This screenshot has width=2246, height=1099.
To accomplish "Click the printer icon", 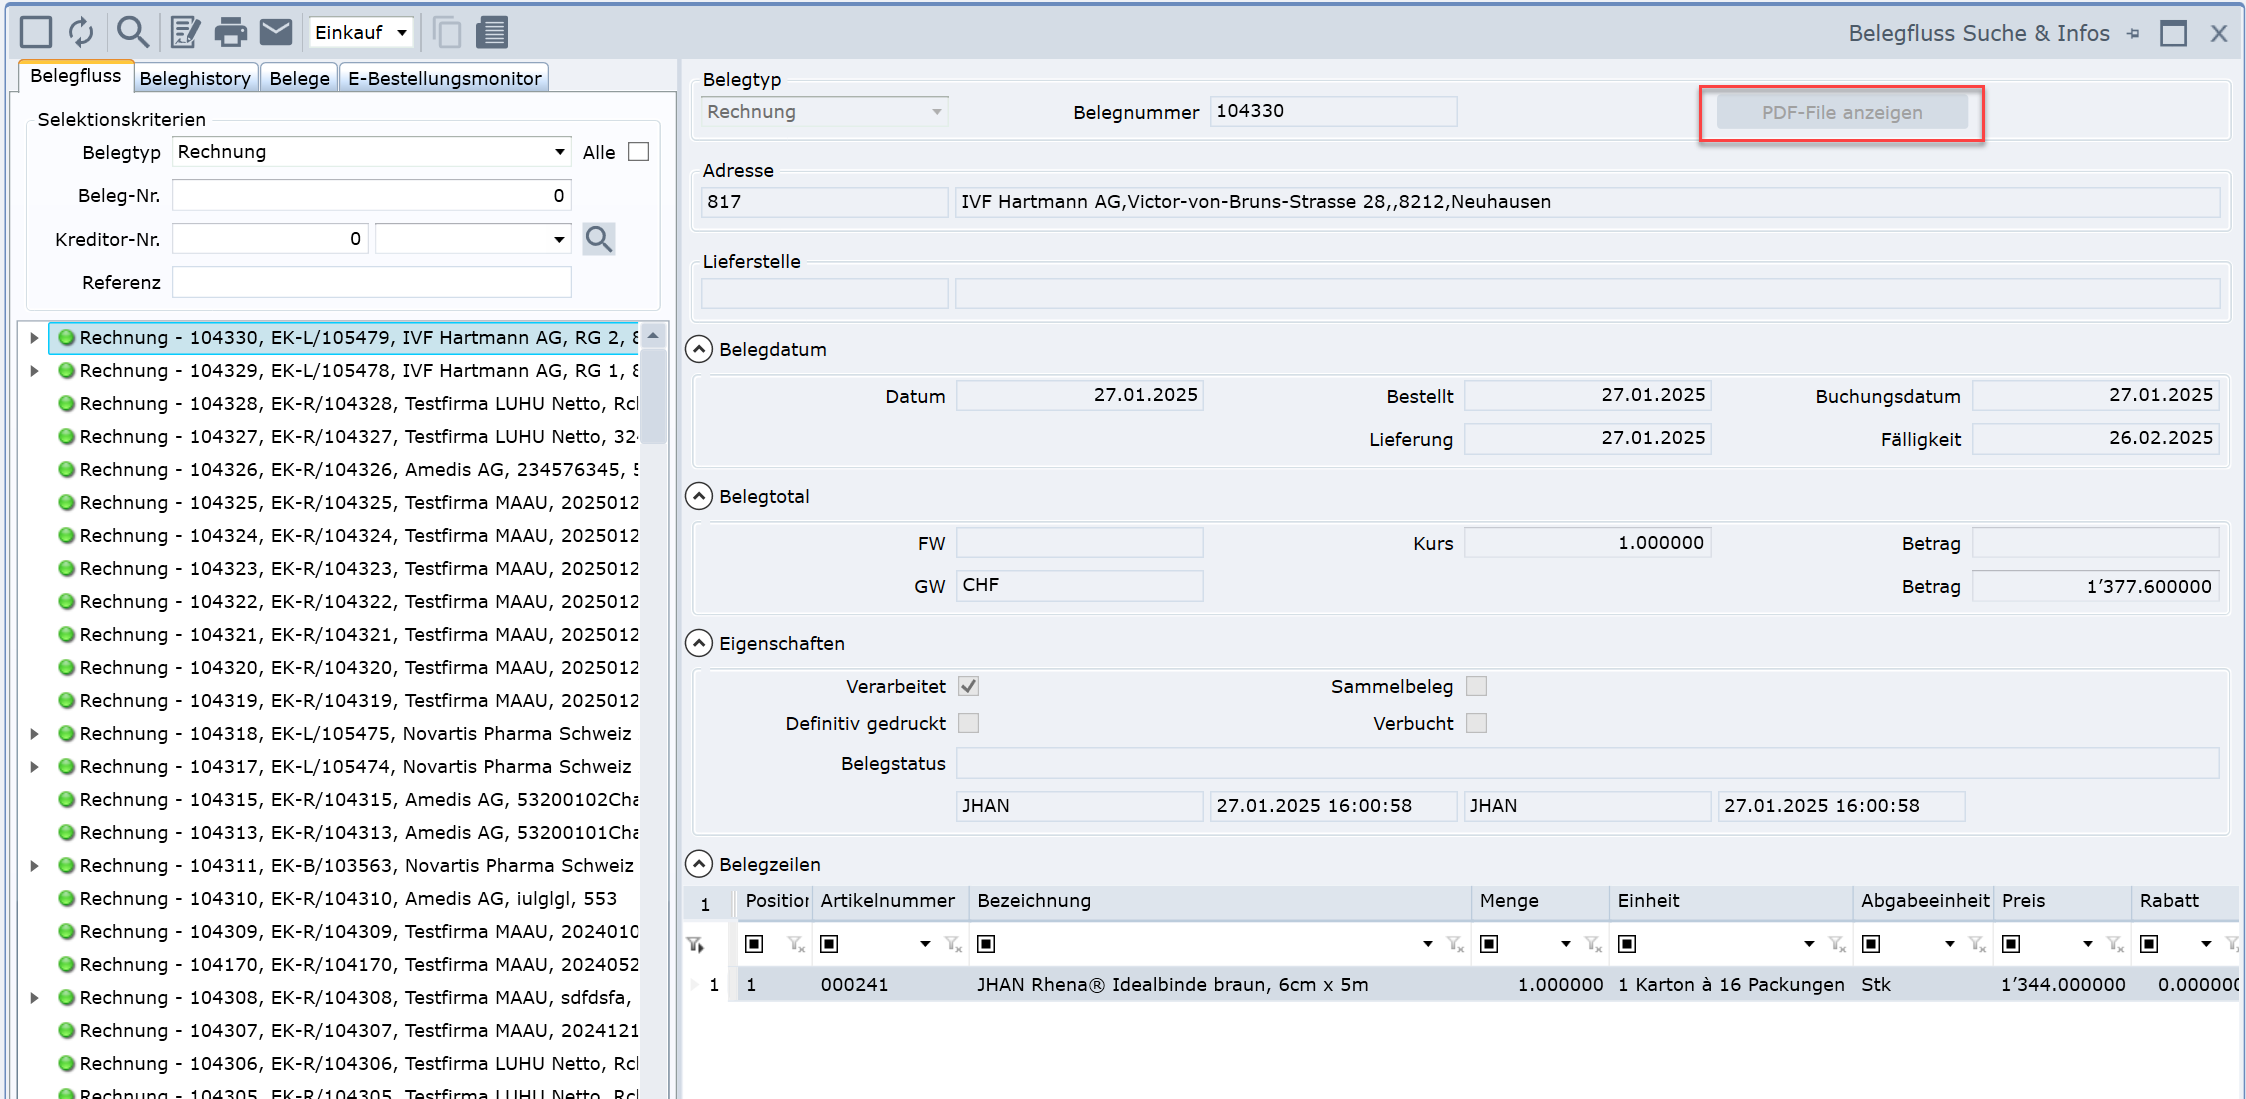I will (x=231, y=32).
